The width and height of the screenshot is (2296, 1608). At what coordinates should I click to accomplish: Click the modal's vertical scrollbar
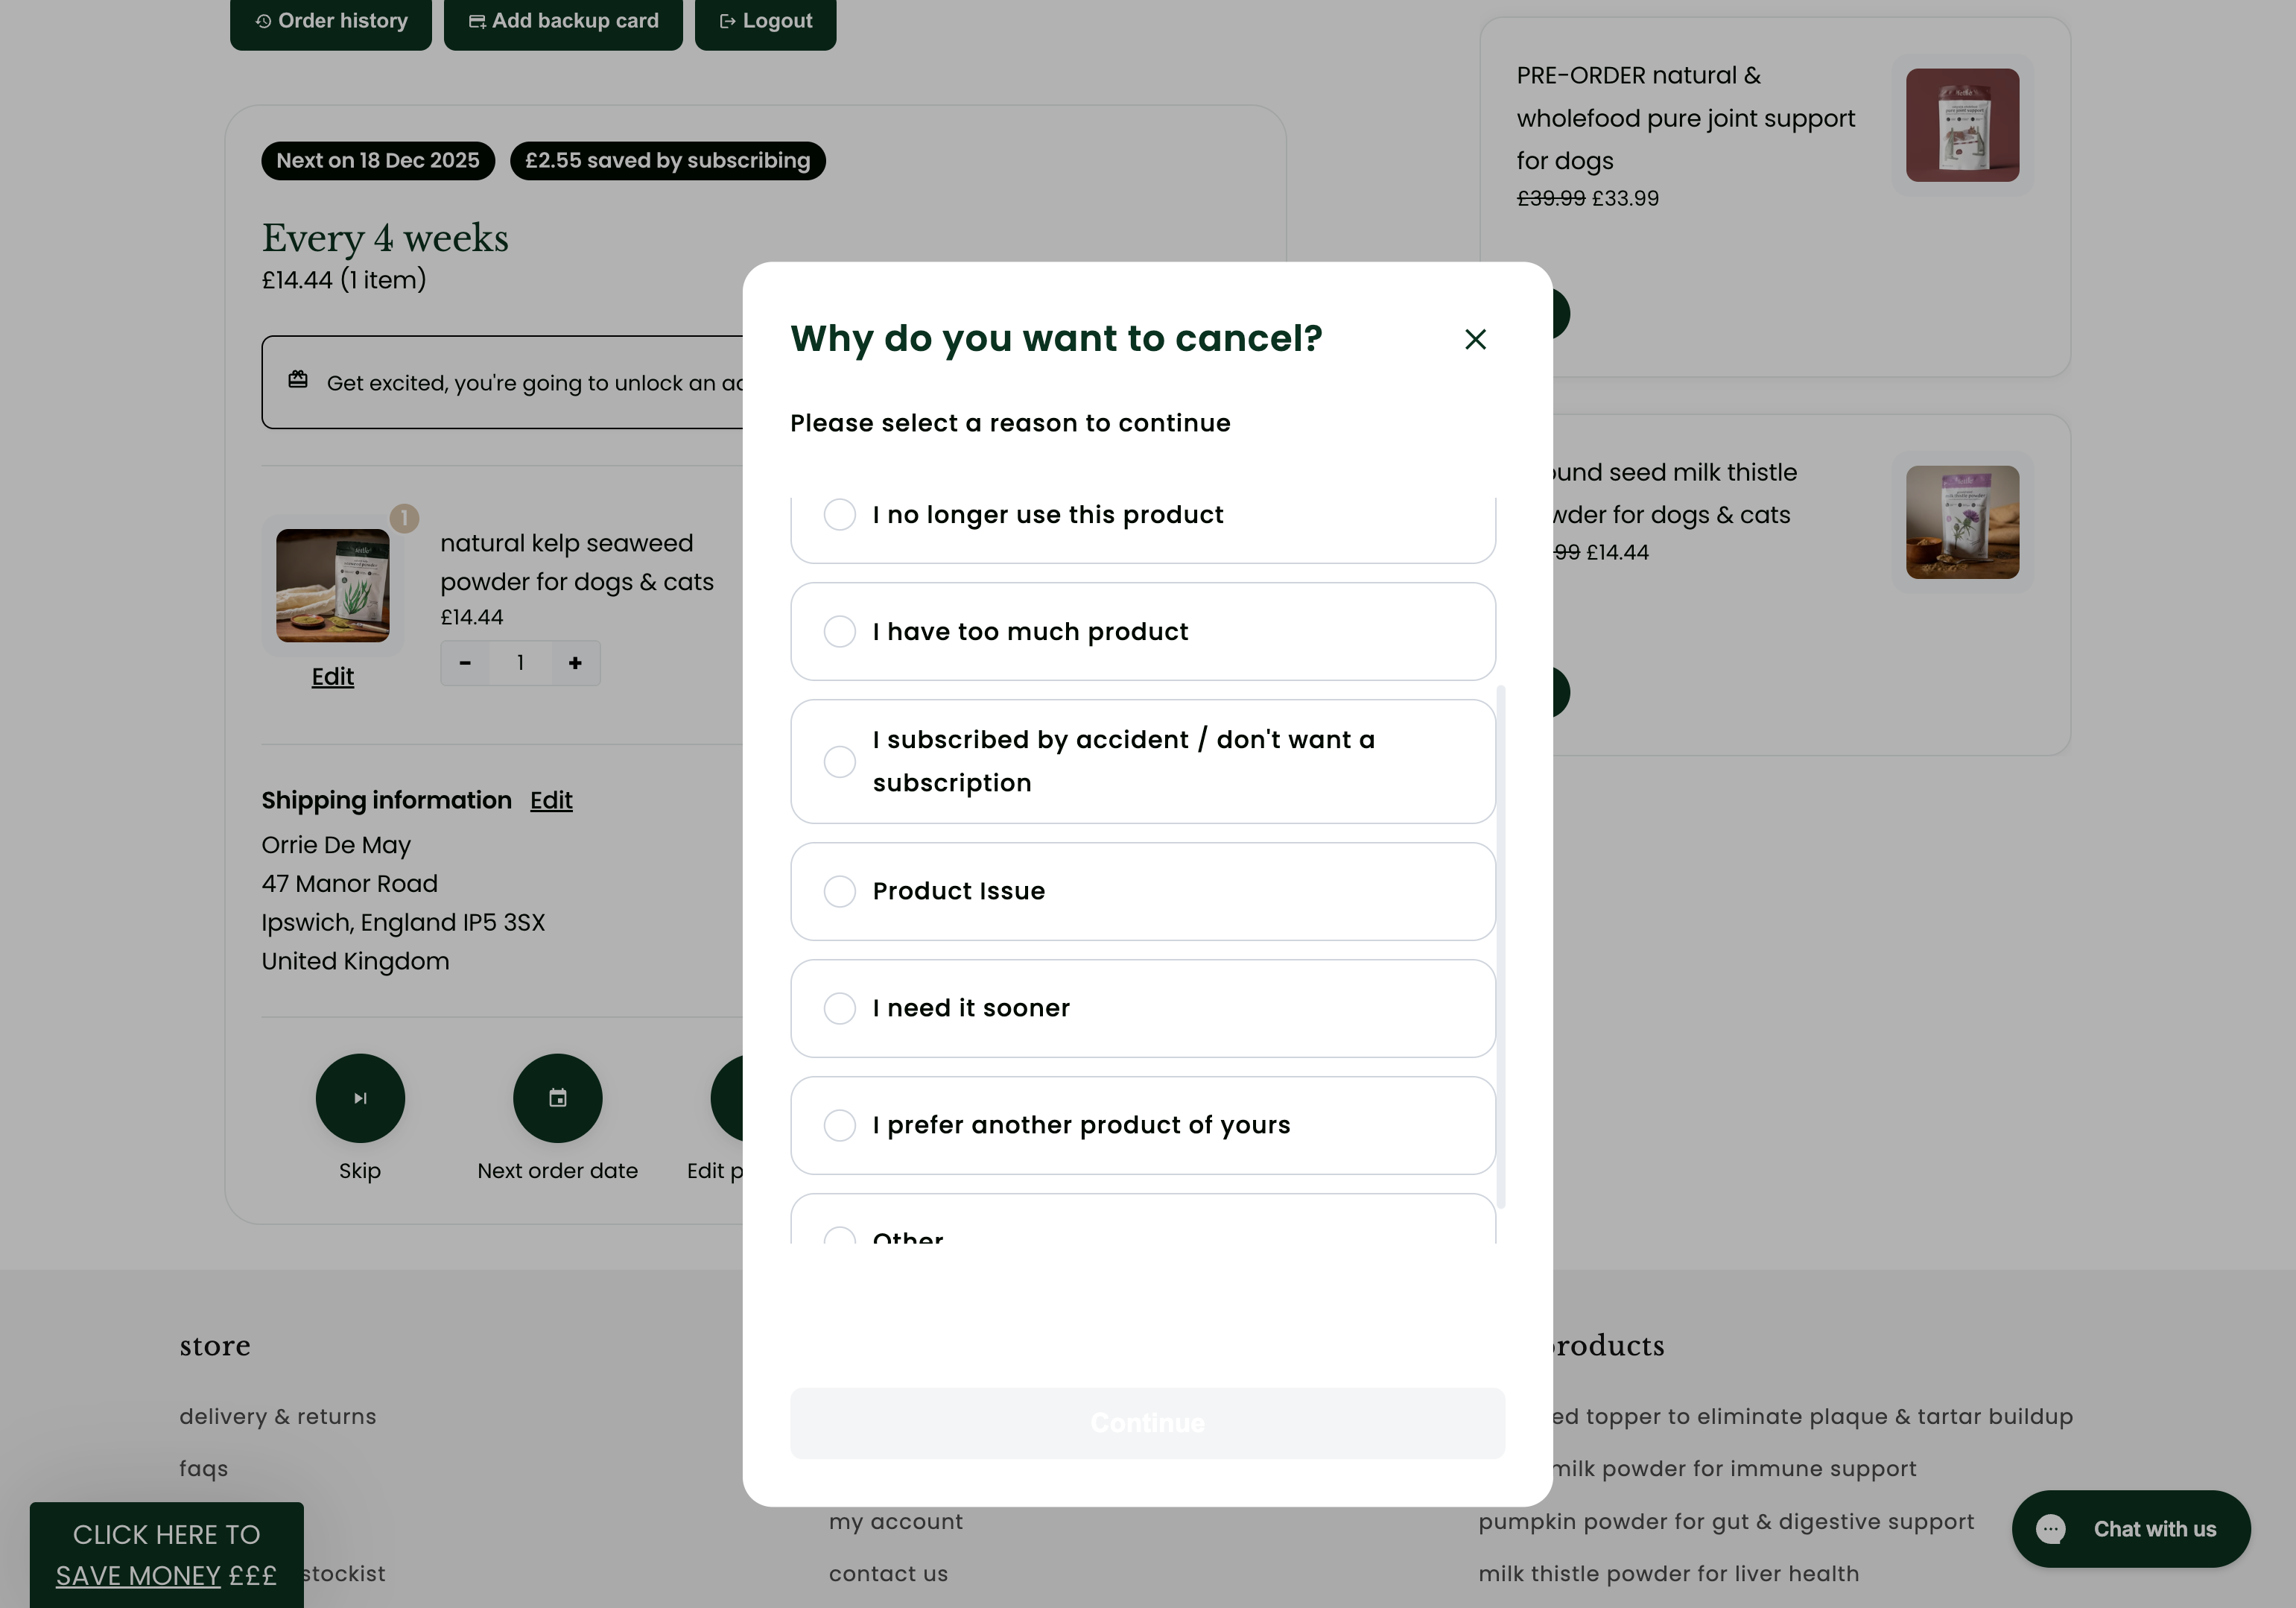1501,946
